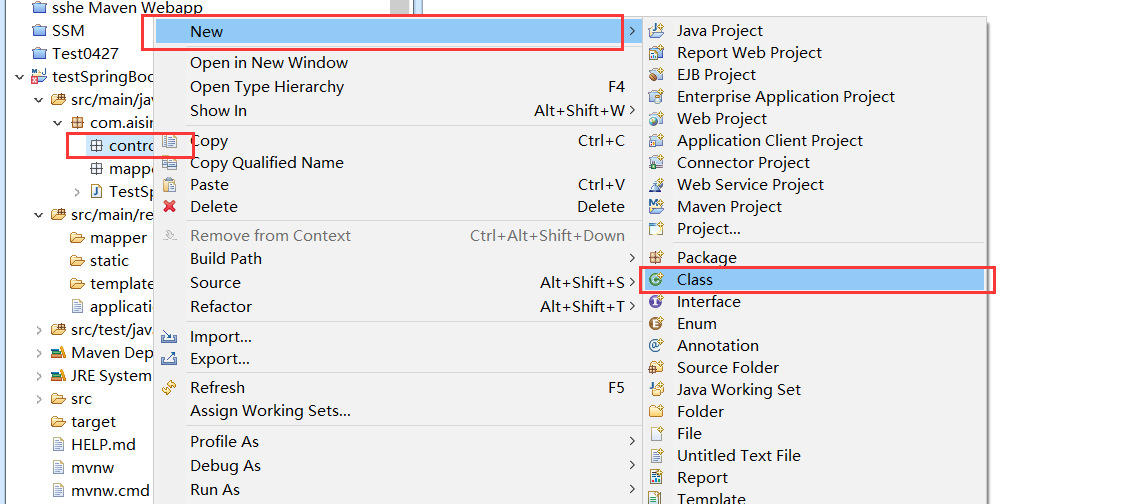This screenshot has width=1136, height=504.
Task: Click the green Class icon
Action: click(x=656, y=280)
